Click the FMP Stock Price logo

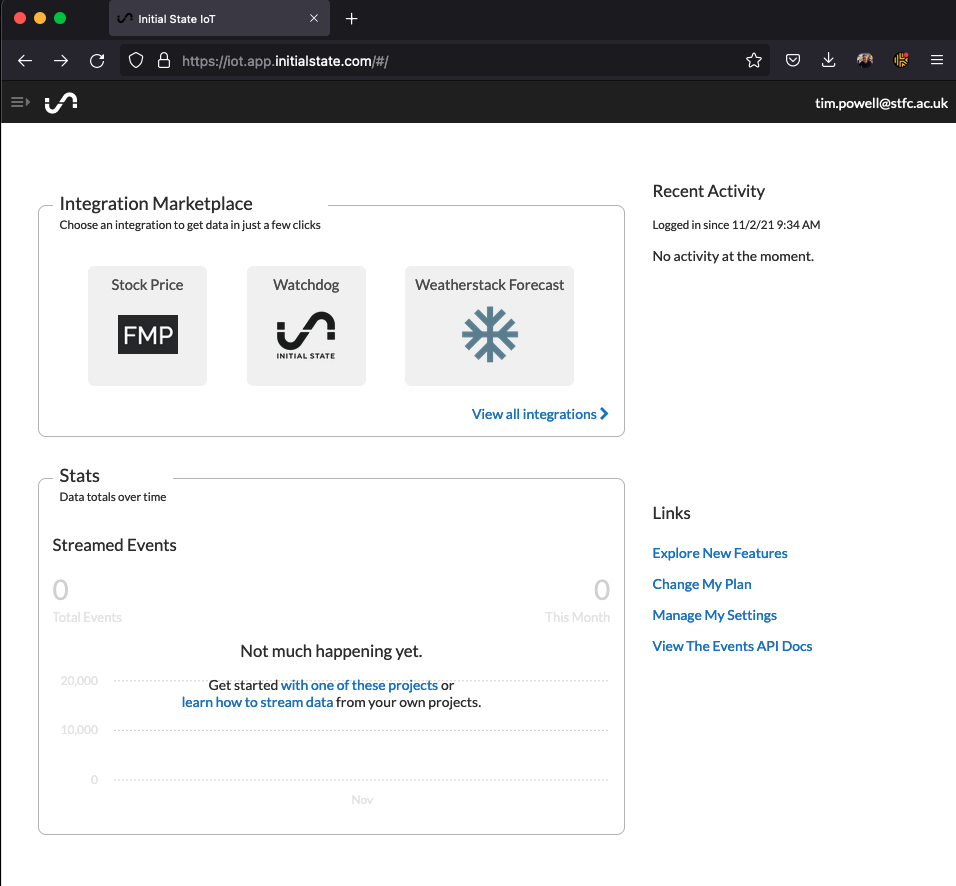pyautogui.click(x=148, y=334)
